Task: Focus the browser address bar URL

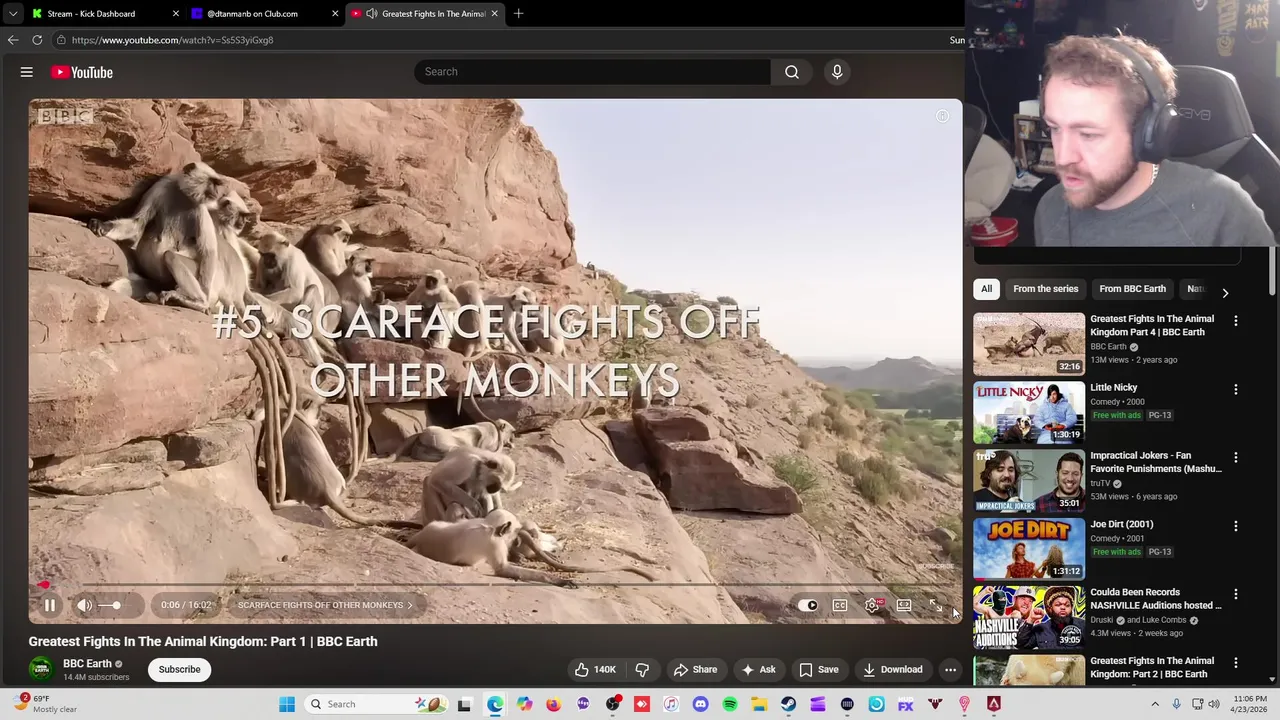Action: [x=172, y=40]
